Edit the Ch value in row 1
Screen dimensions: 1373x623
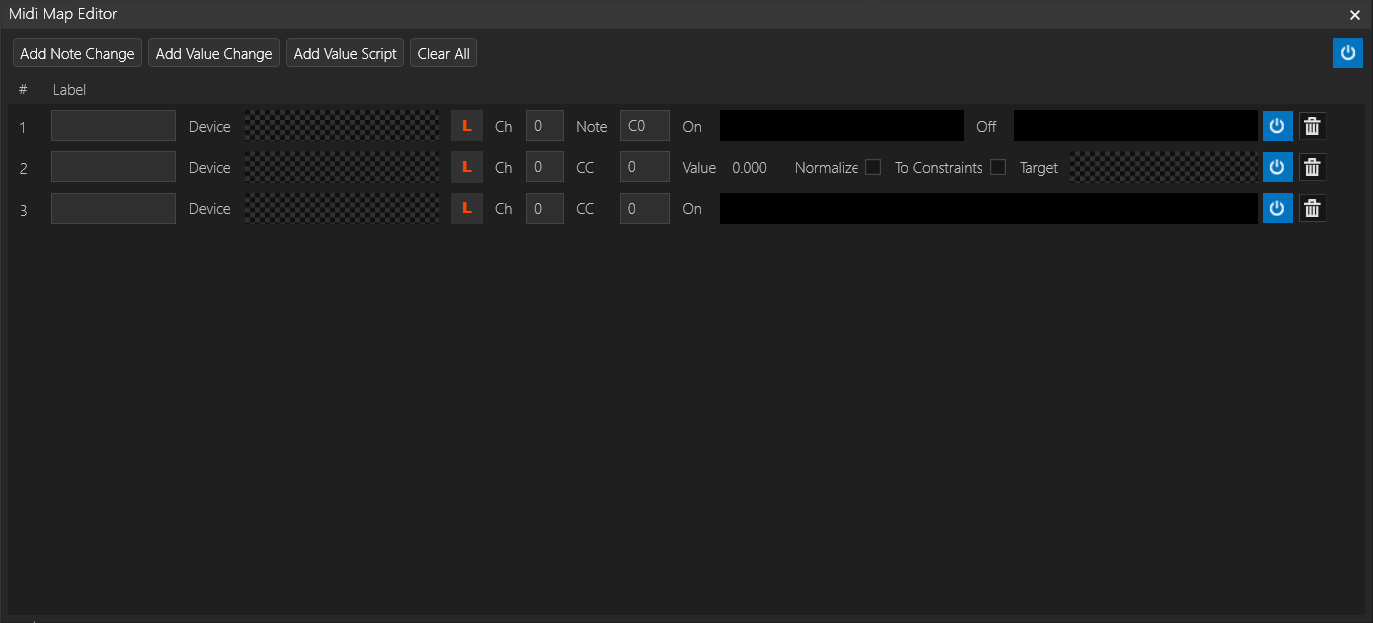pyautogui.click(x=545, y=126)
